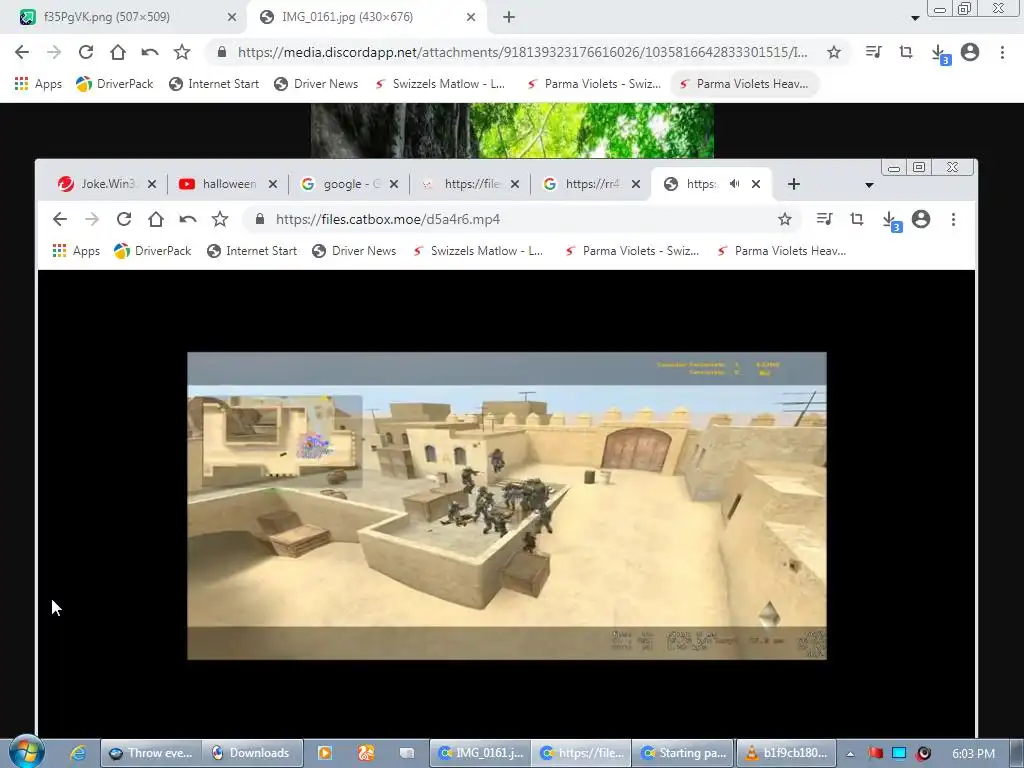Open tab search dropdown in front window

click(x=869, y=185)
